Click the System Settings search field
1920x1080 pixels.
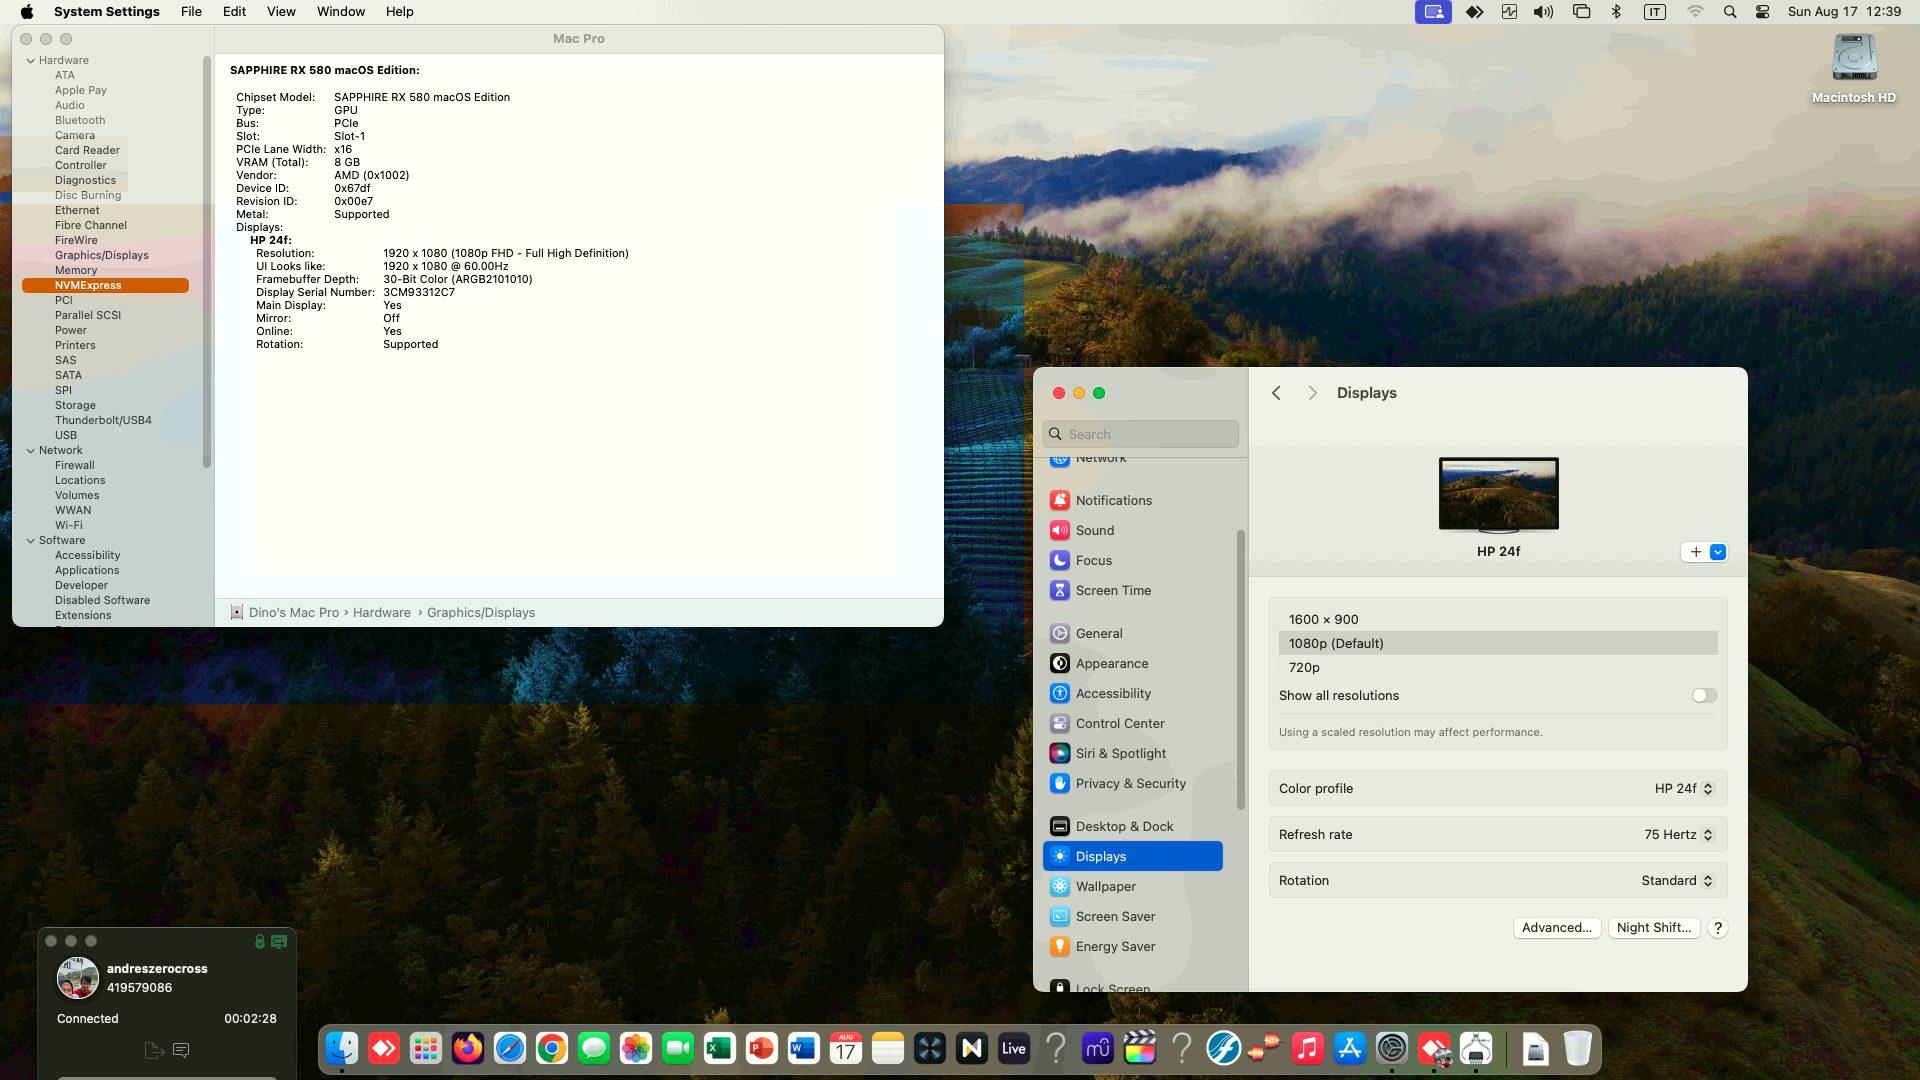click(1140, 434)
